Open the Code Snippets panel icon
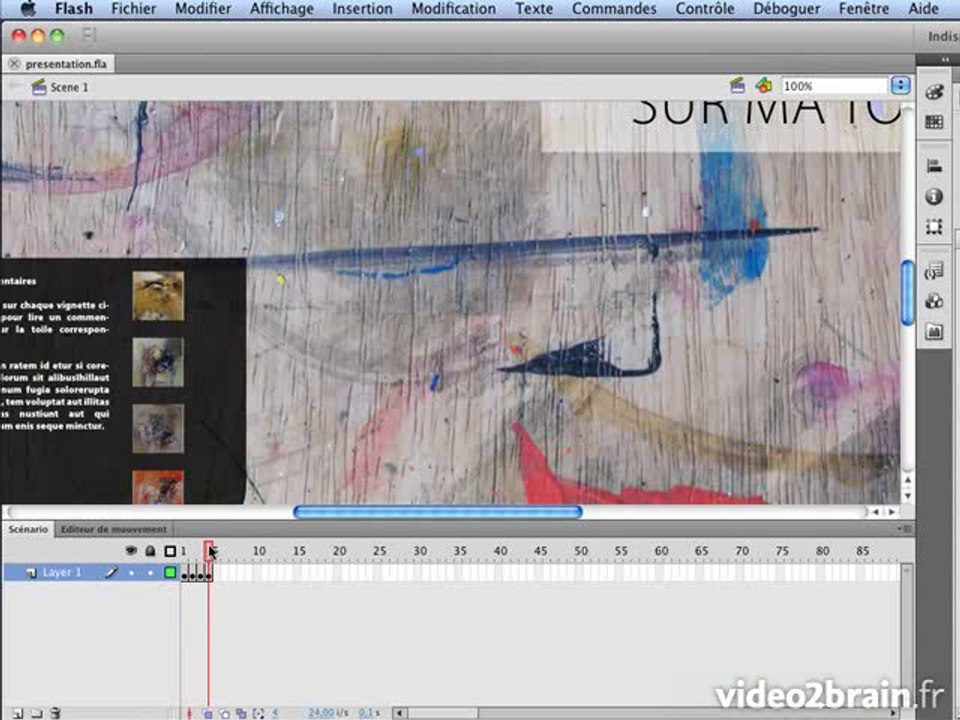The image size is (960, 720). [934, 271]
